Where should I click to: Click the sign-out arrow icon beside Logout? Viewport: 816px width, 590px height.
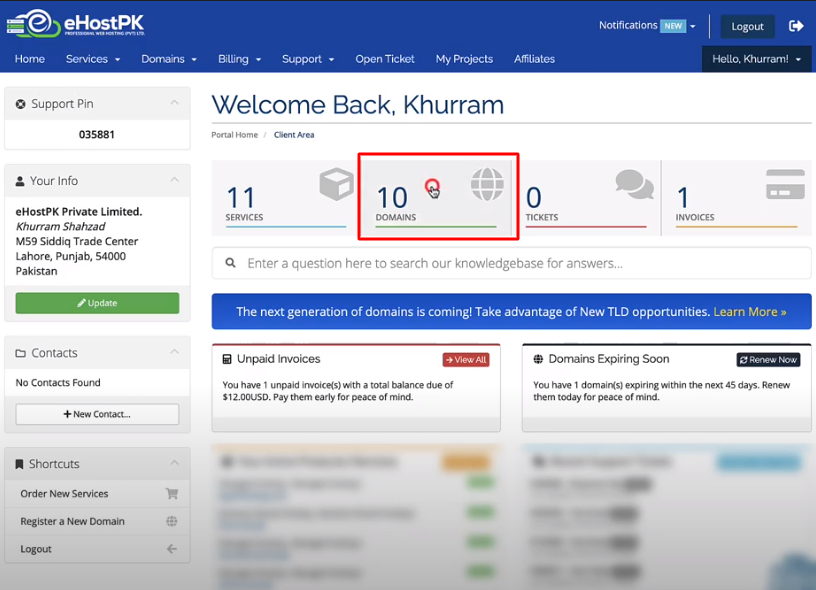796,26
